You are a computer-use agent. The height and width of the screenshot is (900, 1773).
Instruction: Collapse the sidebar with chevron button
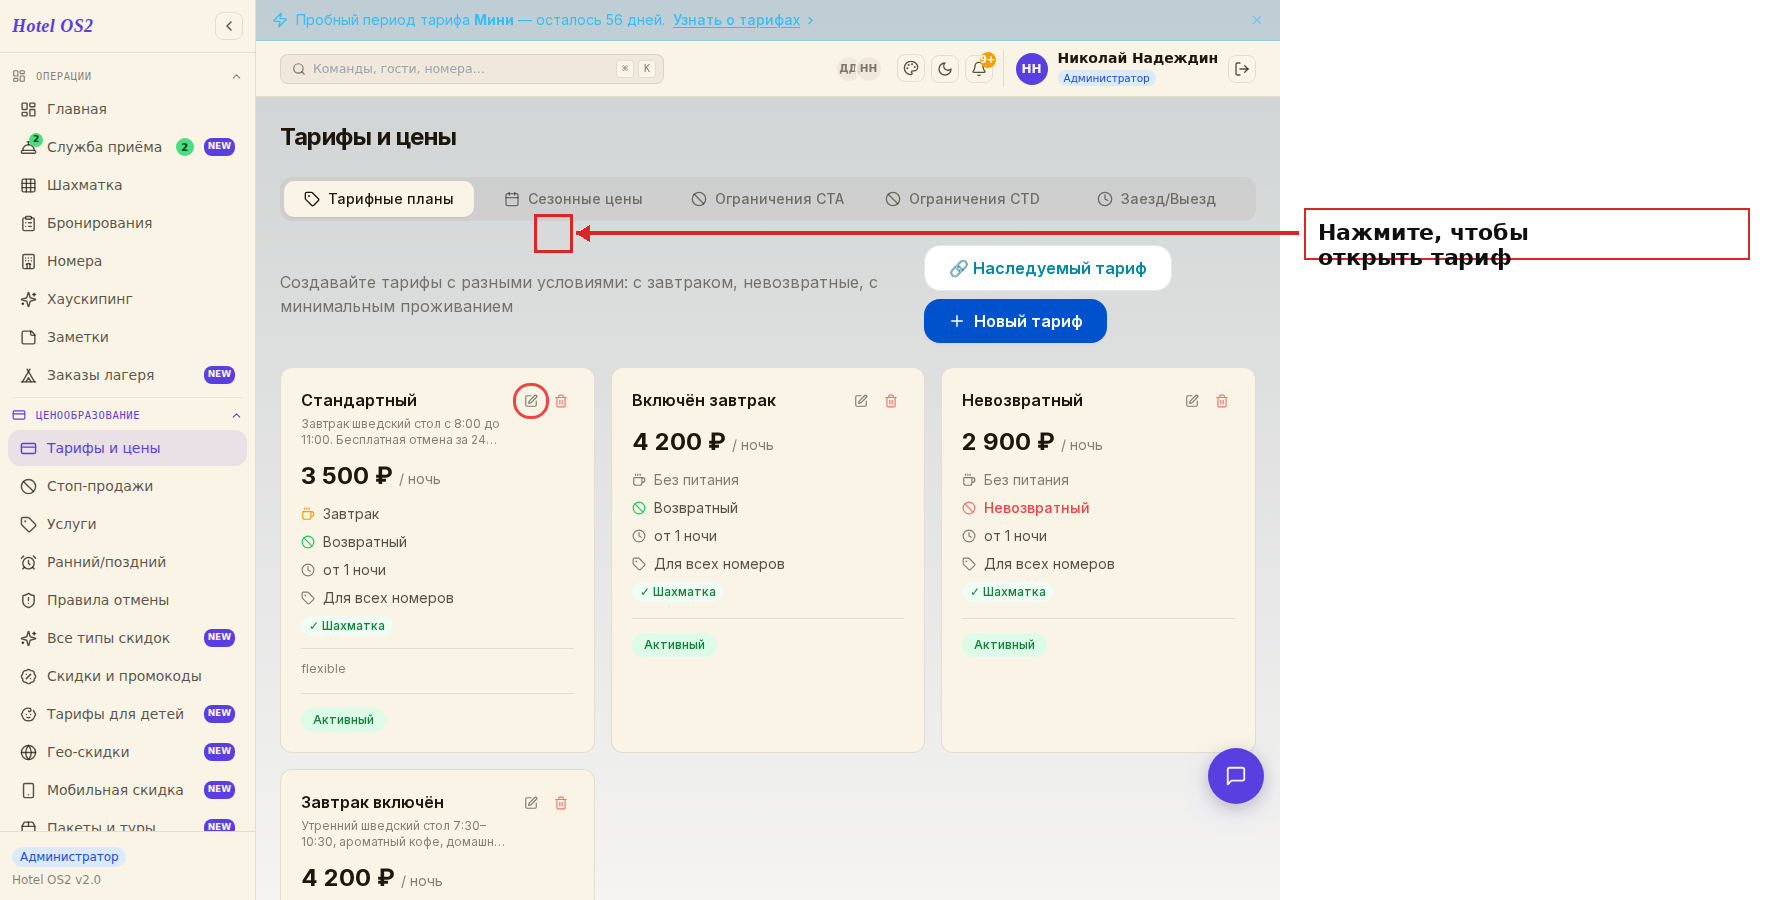(229, 26)
